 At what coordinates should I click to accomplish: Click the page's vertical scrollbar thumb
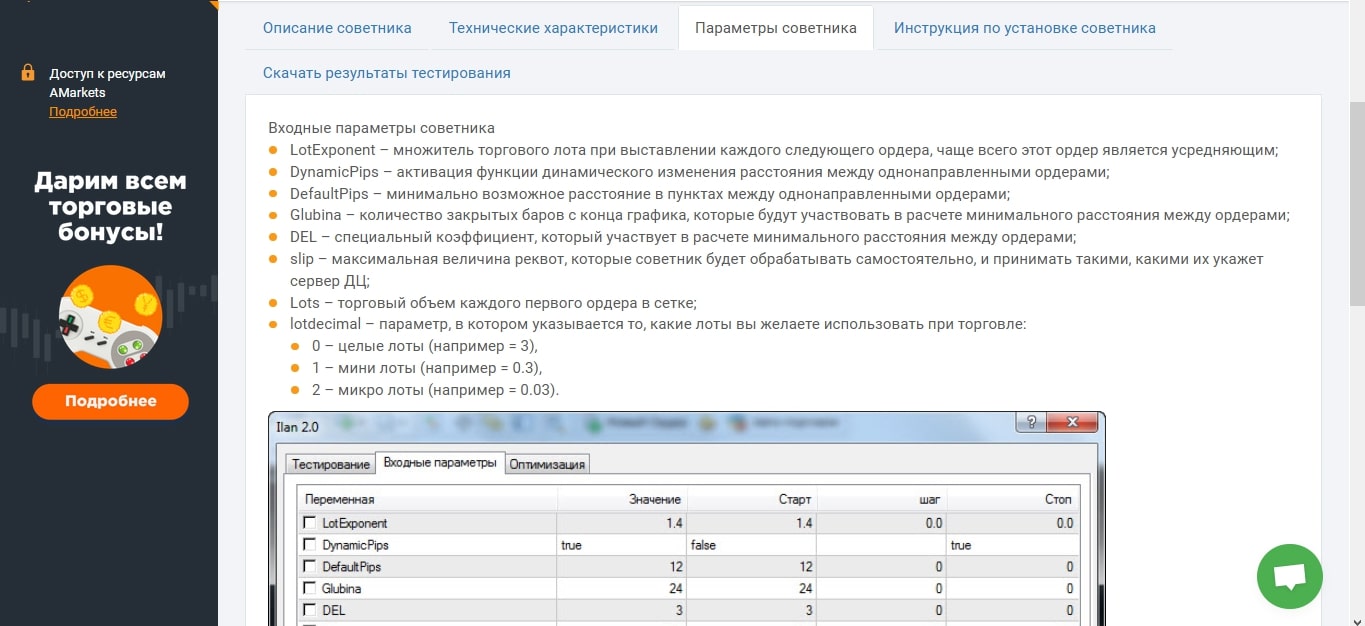[1356, 200]
